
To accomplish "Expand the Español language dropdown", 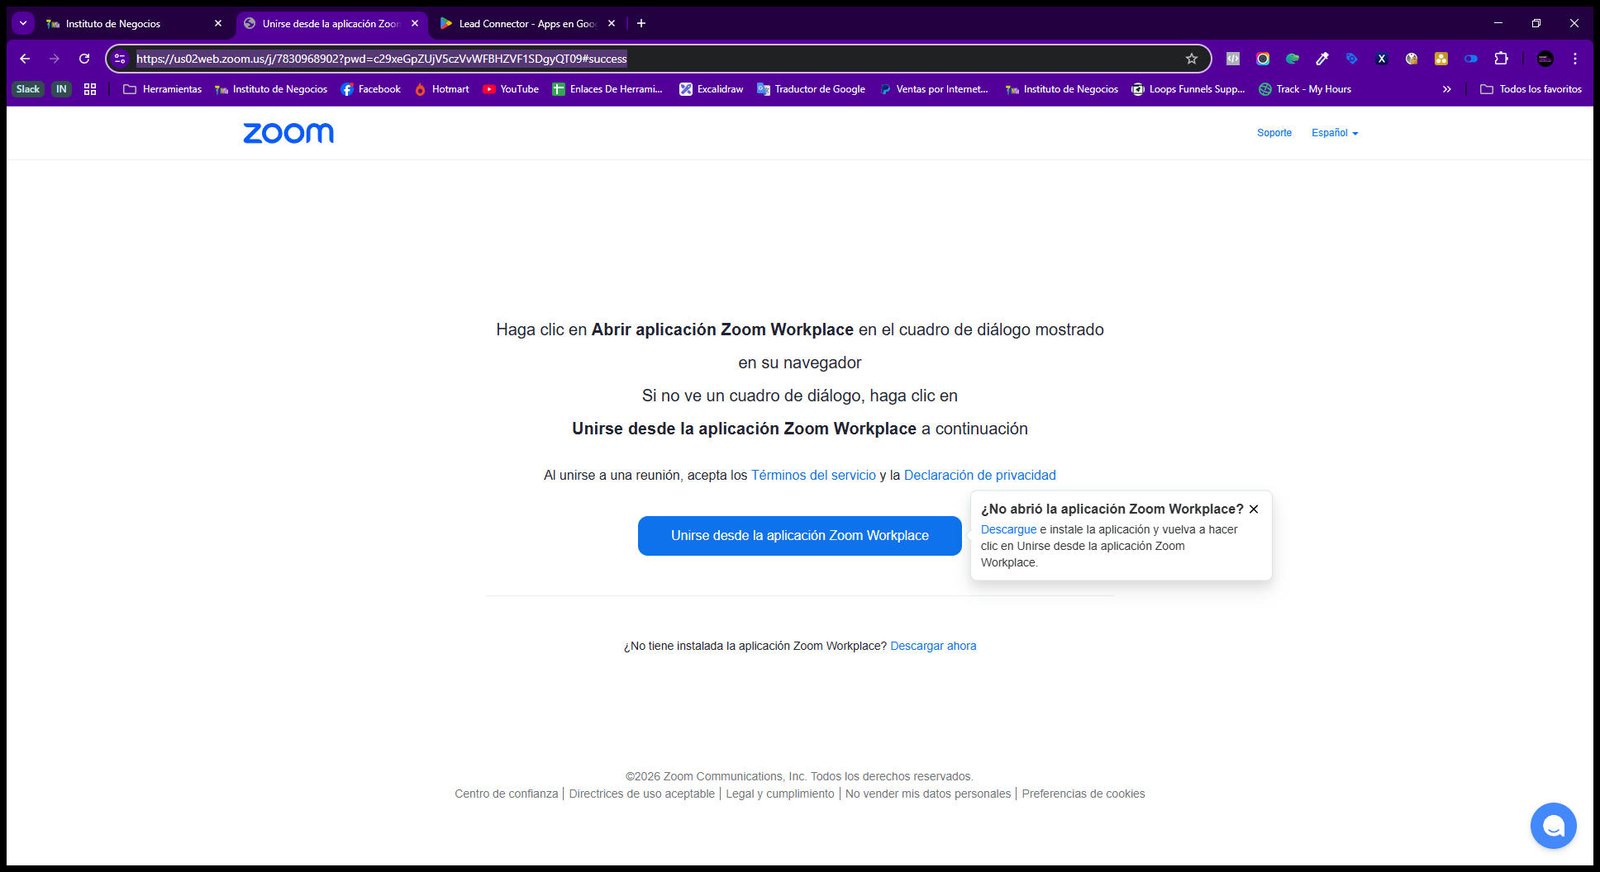I will click(1335, 133).
